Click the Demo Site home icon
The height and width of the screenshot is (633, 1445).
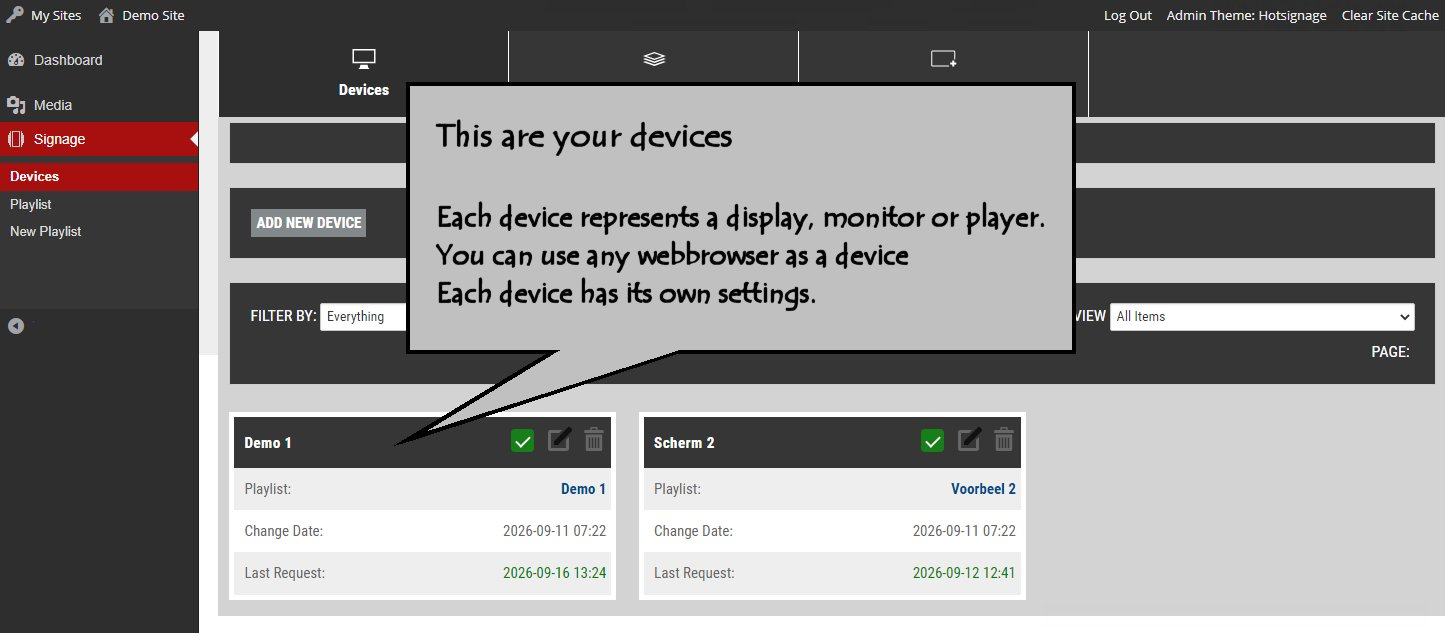tap(106, 15)
